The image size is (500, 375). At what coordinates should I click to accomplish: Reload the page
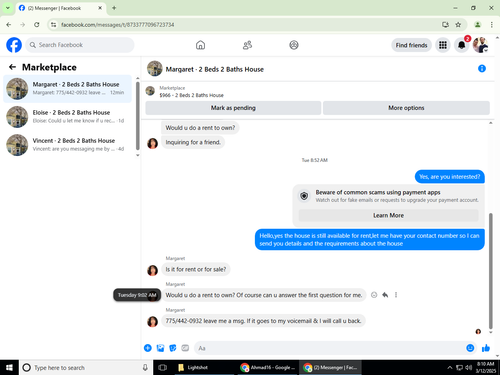(x=37, y=25)
